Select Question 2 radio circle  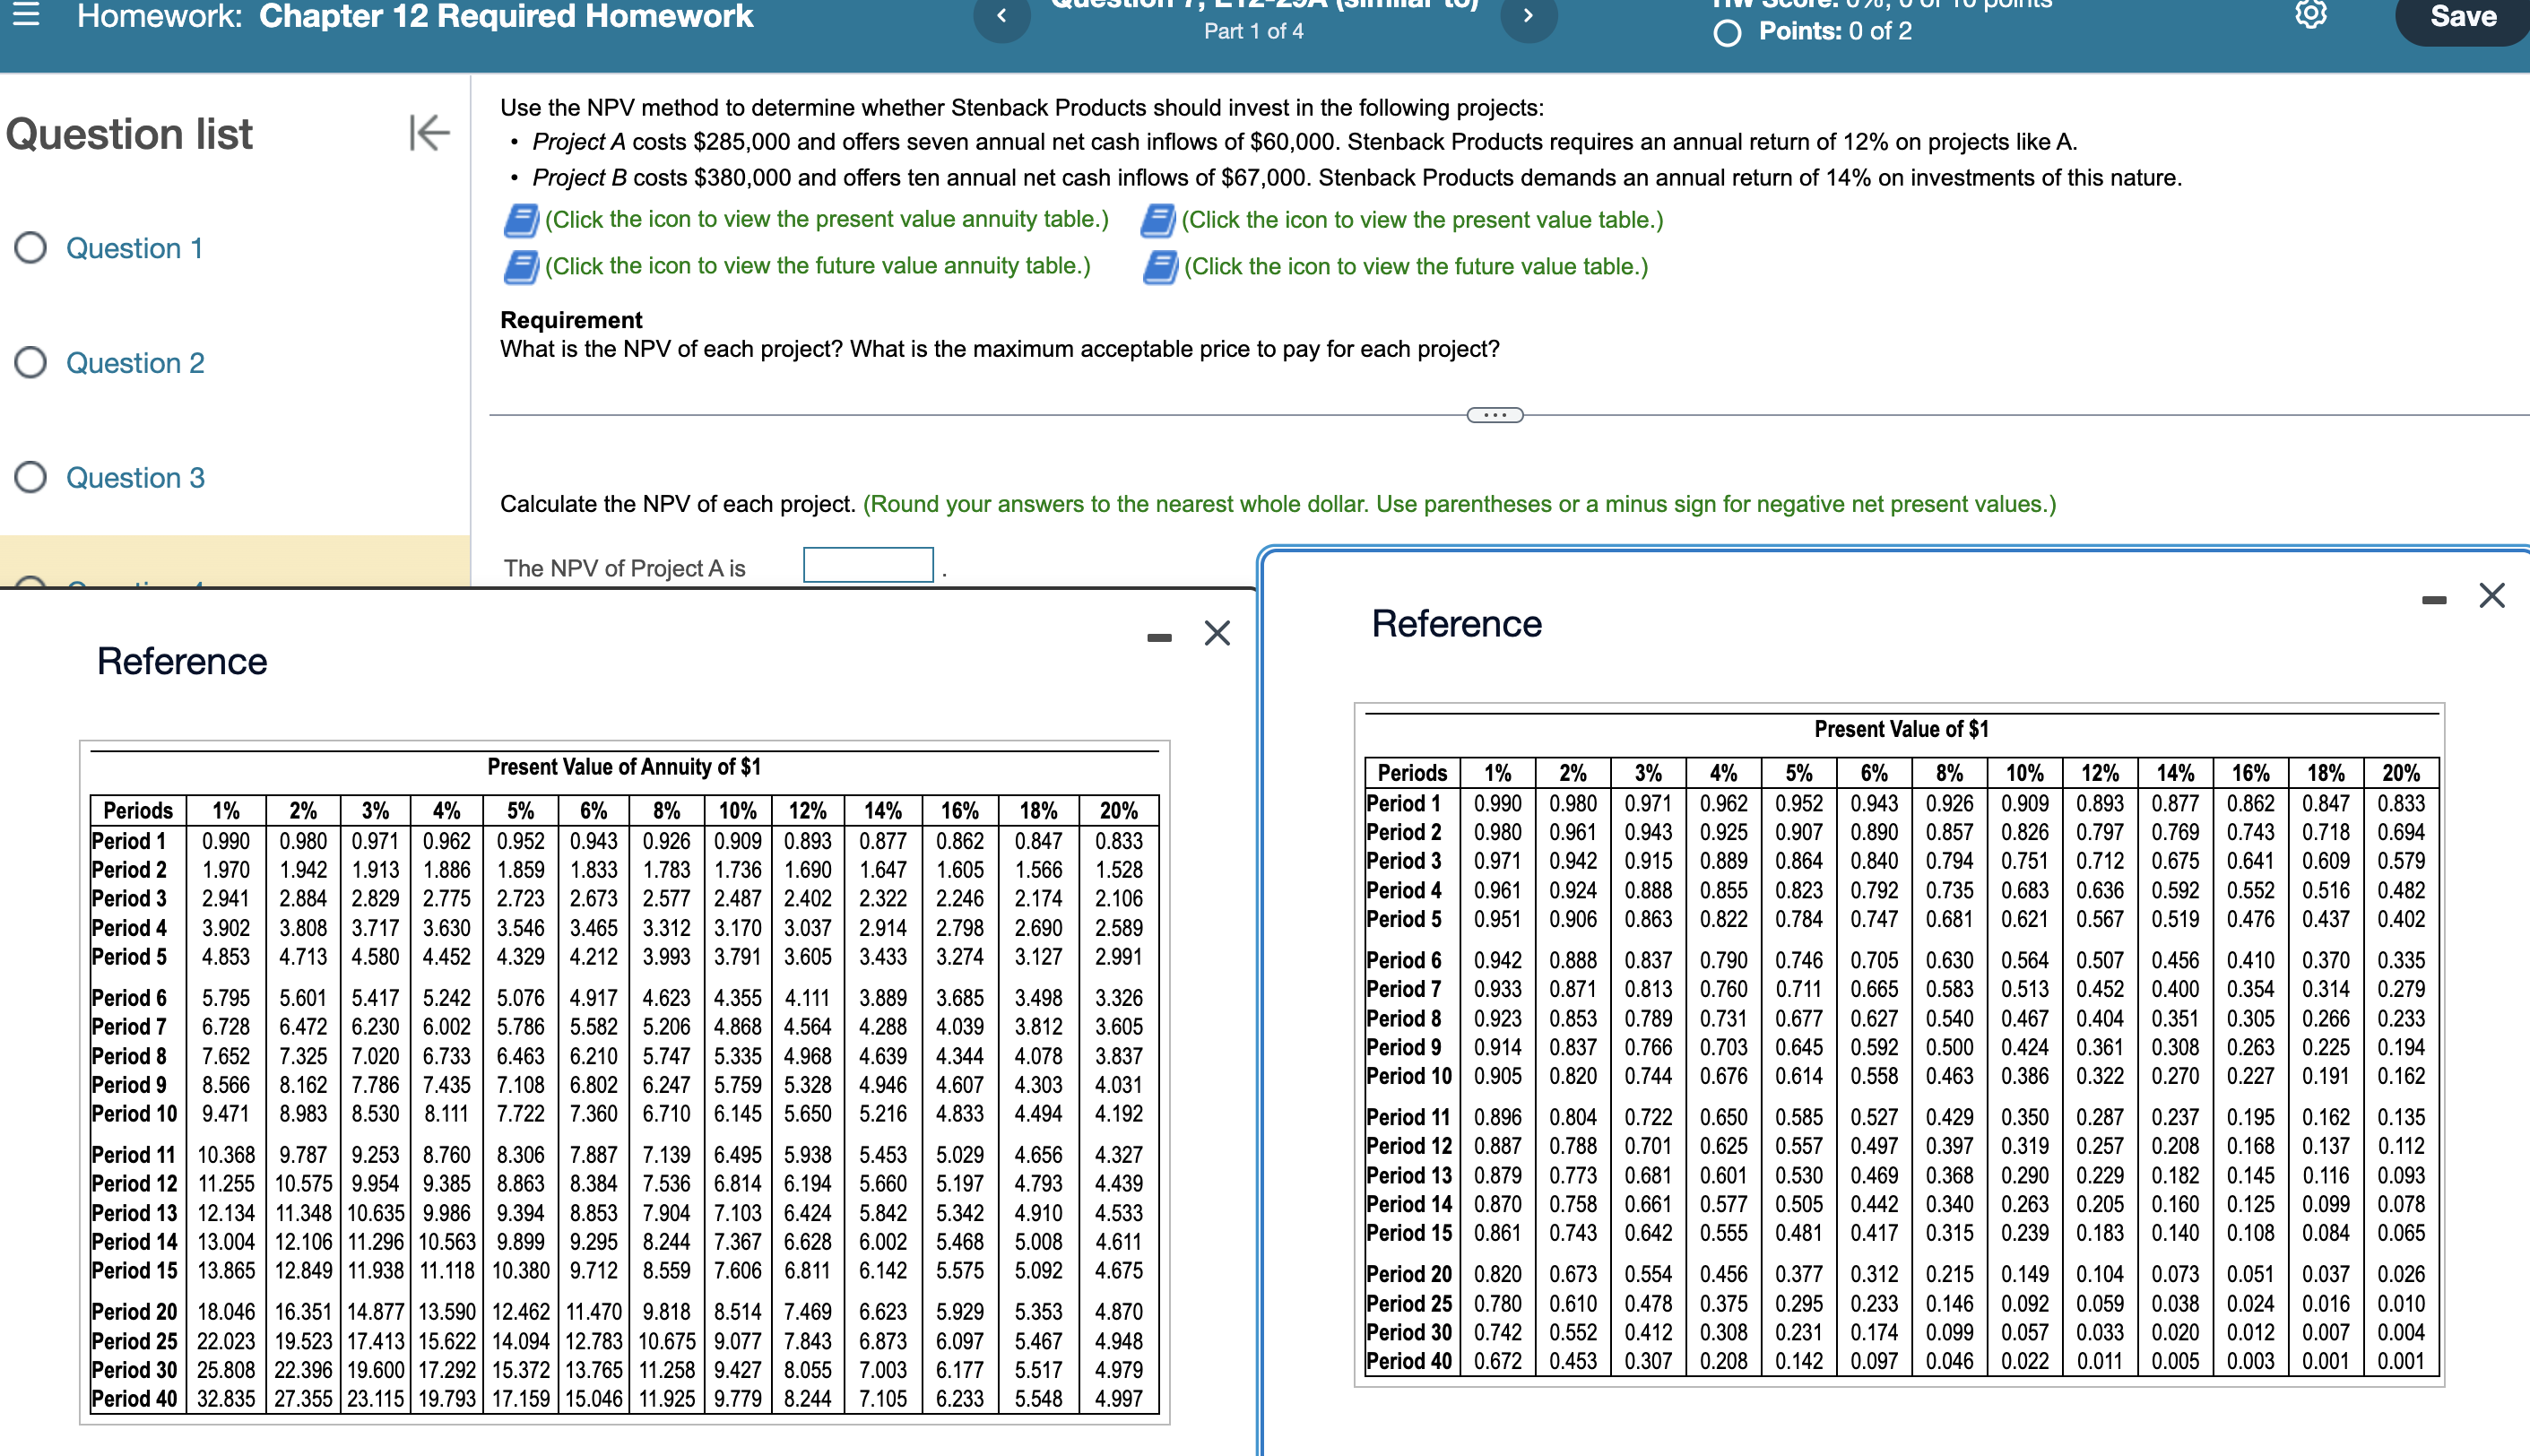[31, 362]
